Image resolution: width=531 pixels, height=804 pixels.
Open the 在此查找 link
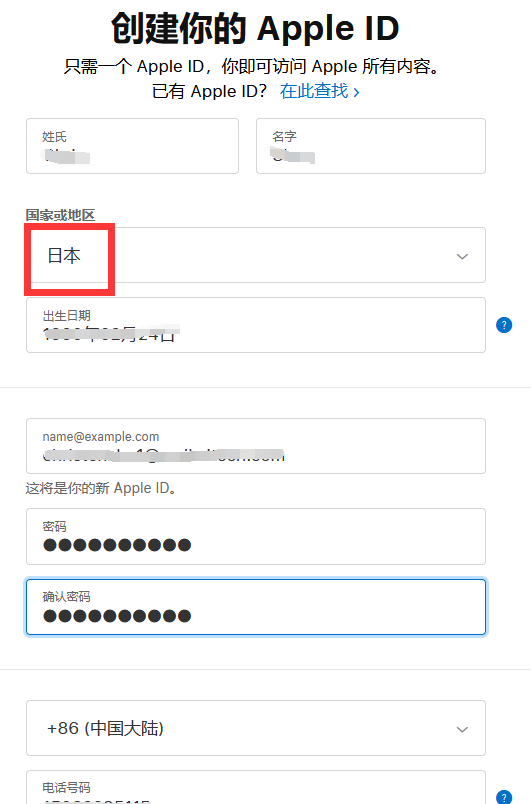click(319, 91)
